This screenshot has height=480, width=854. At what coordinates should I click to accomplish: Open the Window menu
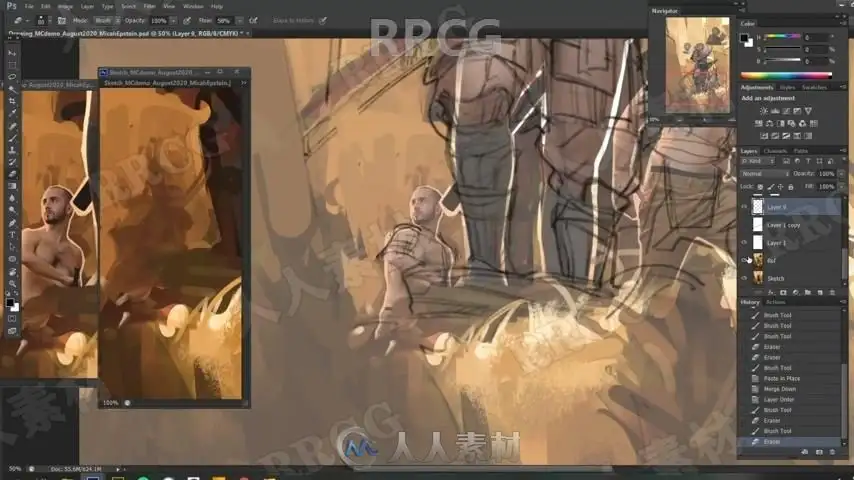(x=193, y=7)
